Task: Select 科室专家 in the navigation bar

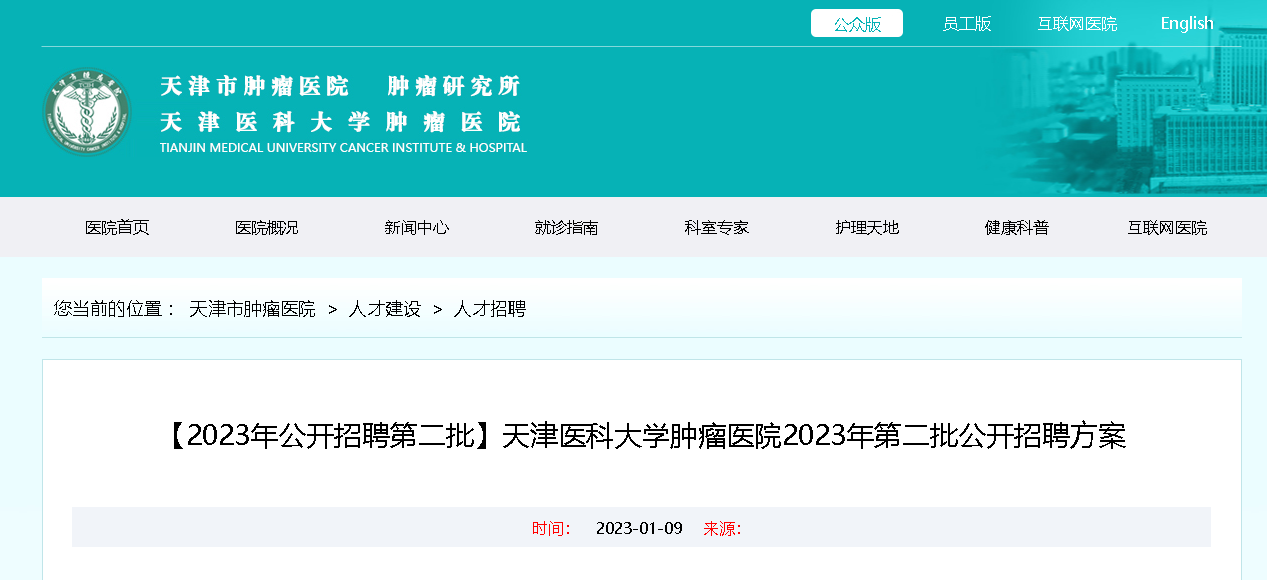Action: point(717,228)
